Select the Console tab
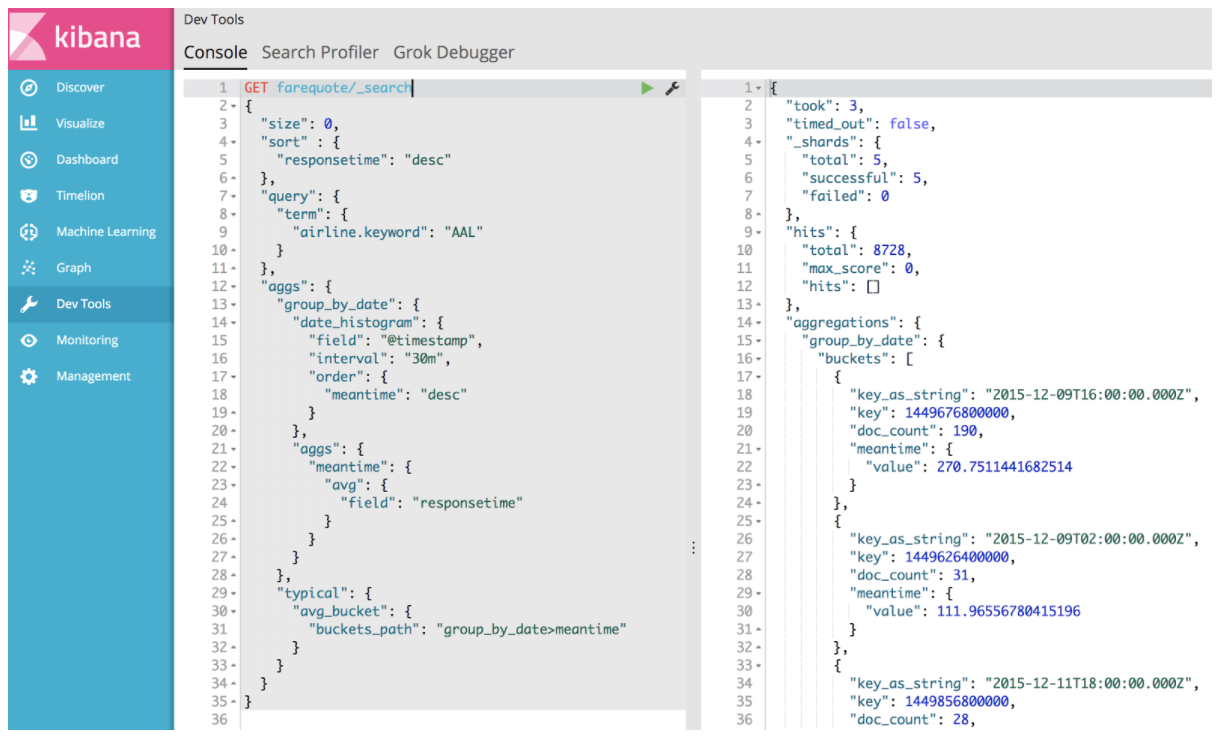This screenshot has height=738, width=1218. coord(215,52)
